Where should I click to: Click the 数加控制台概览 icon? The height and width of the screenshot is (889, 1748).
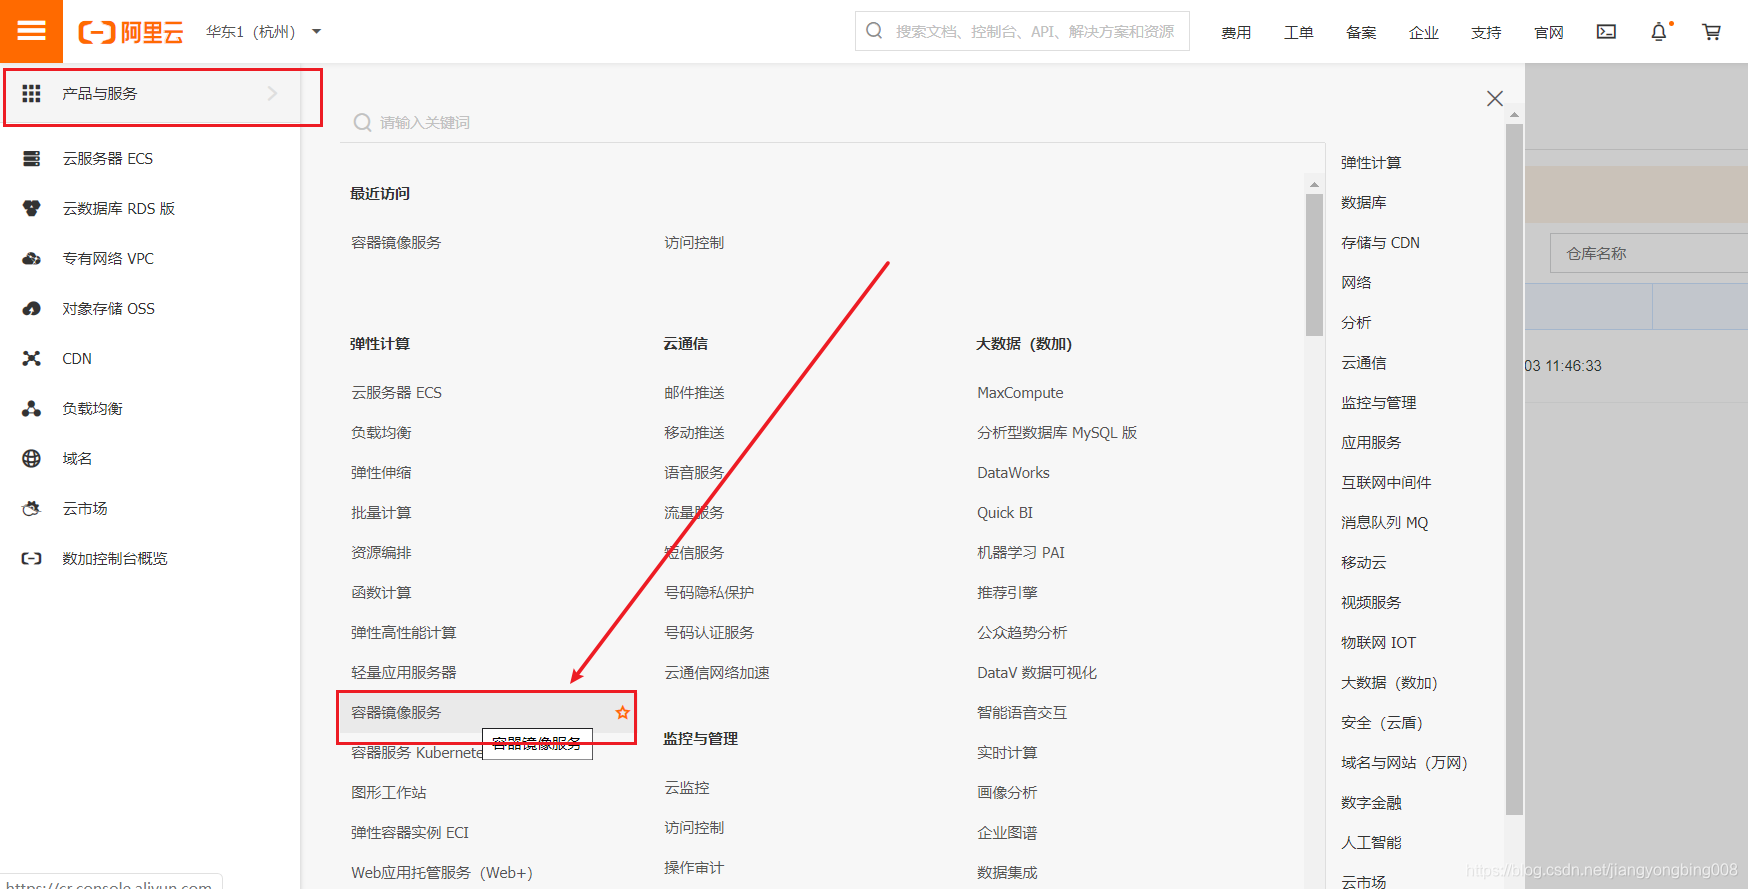click(32, 558)
